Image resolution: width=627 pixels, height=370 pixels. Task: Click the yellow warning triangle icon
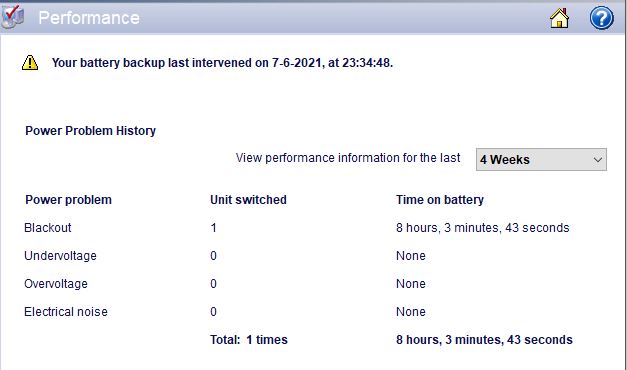[30, 63]
